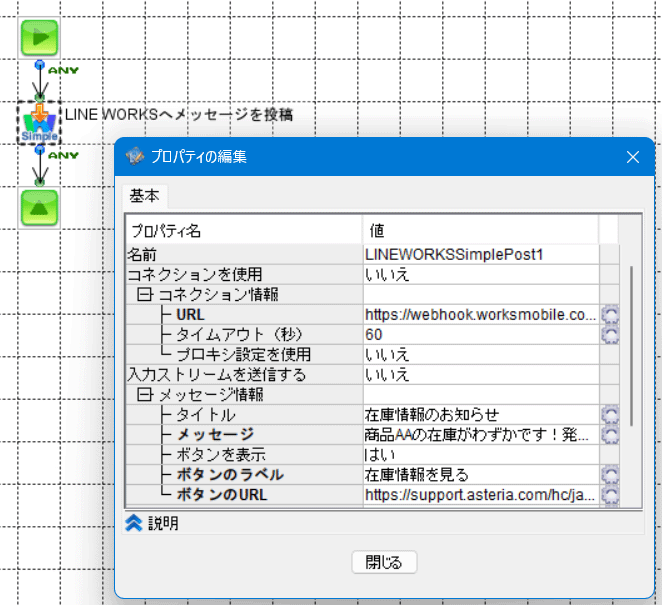Click the 閉じる button
Screen dimensions: 662x605
[x=384, y=562]
